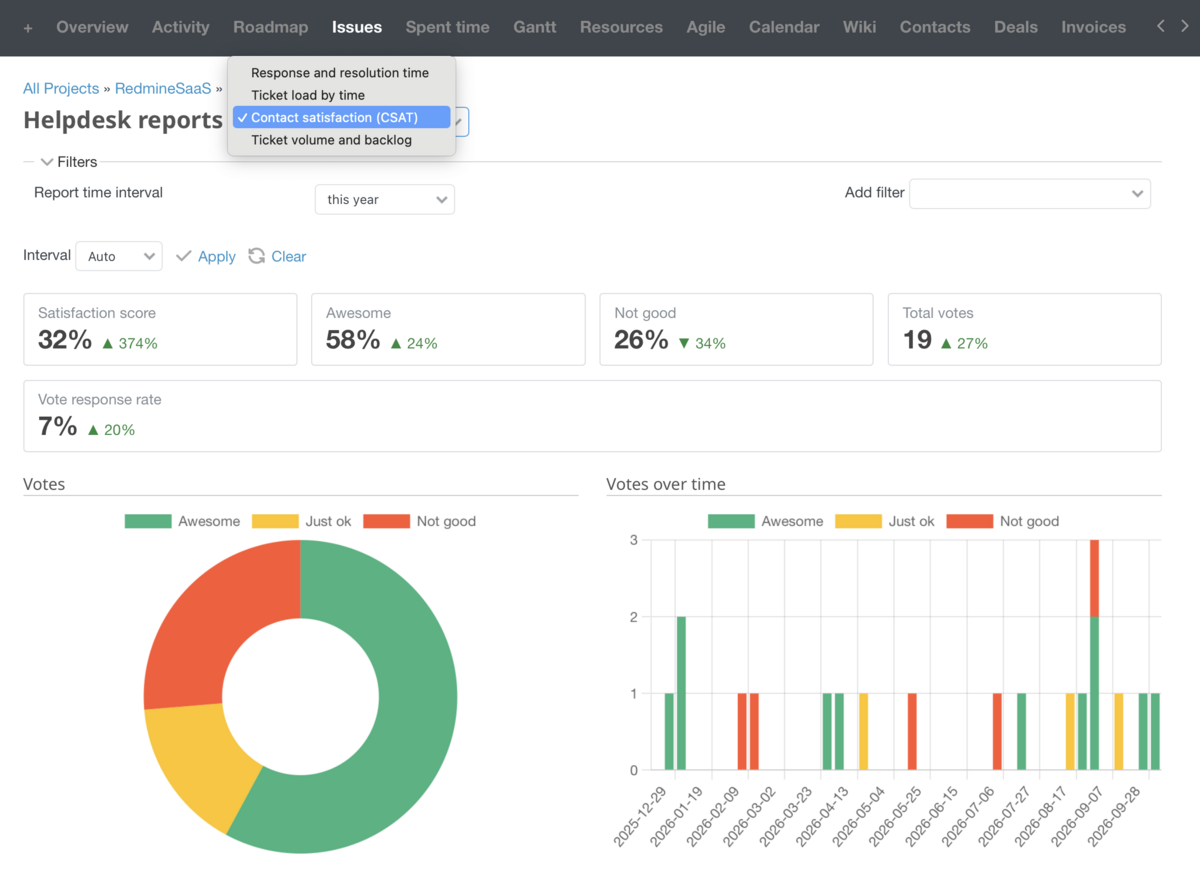Image resolution: width=1200 pixels, height=878 pixels.
Task: Toggle Just ok legend swatch in Votes chart
Action: 275,521
